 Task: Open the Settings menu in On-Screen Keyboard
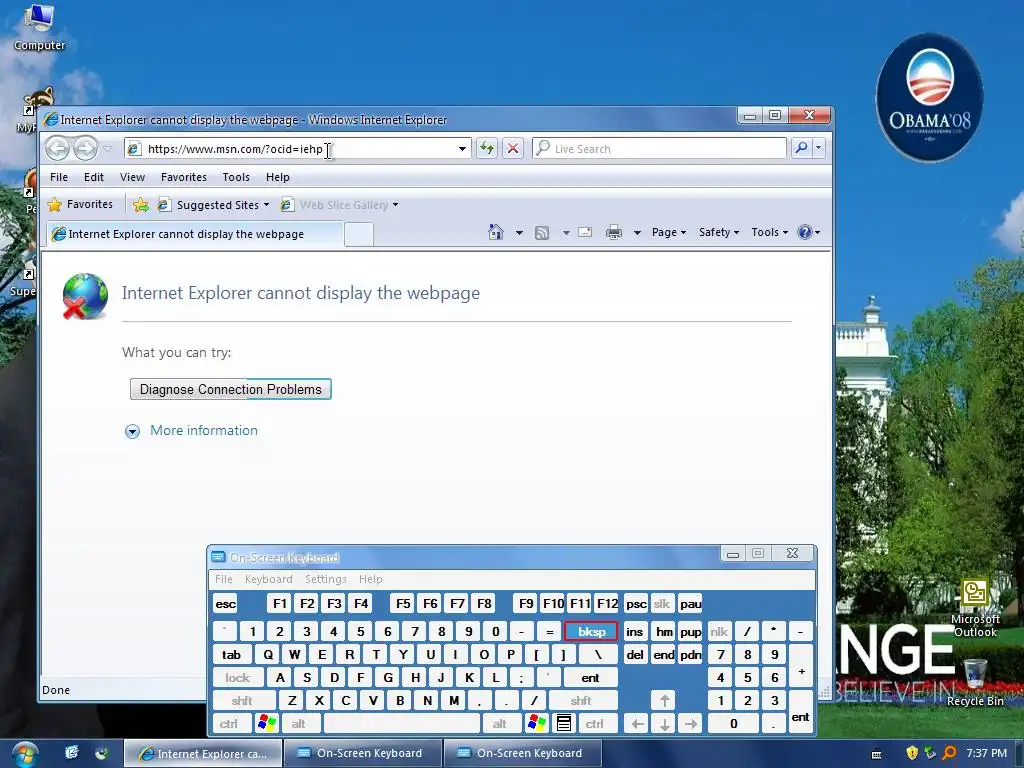tap(325, 579)
